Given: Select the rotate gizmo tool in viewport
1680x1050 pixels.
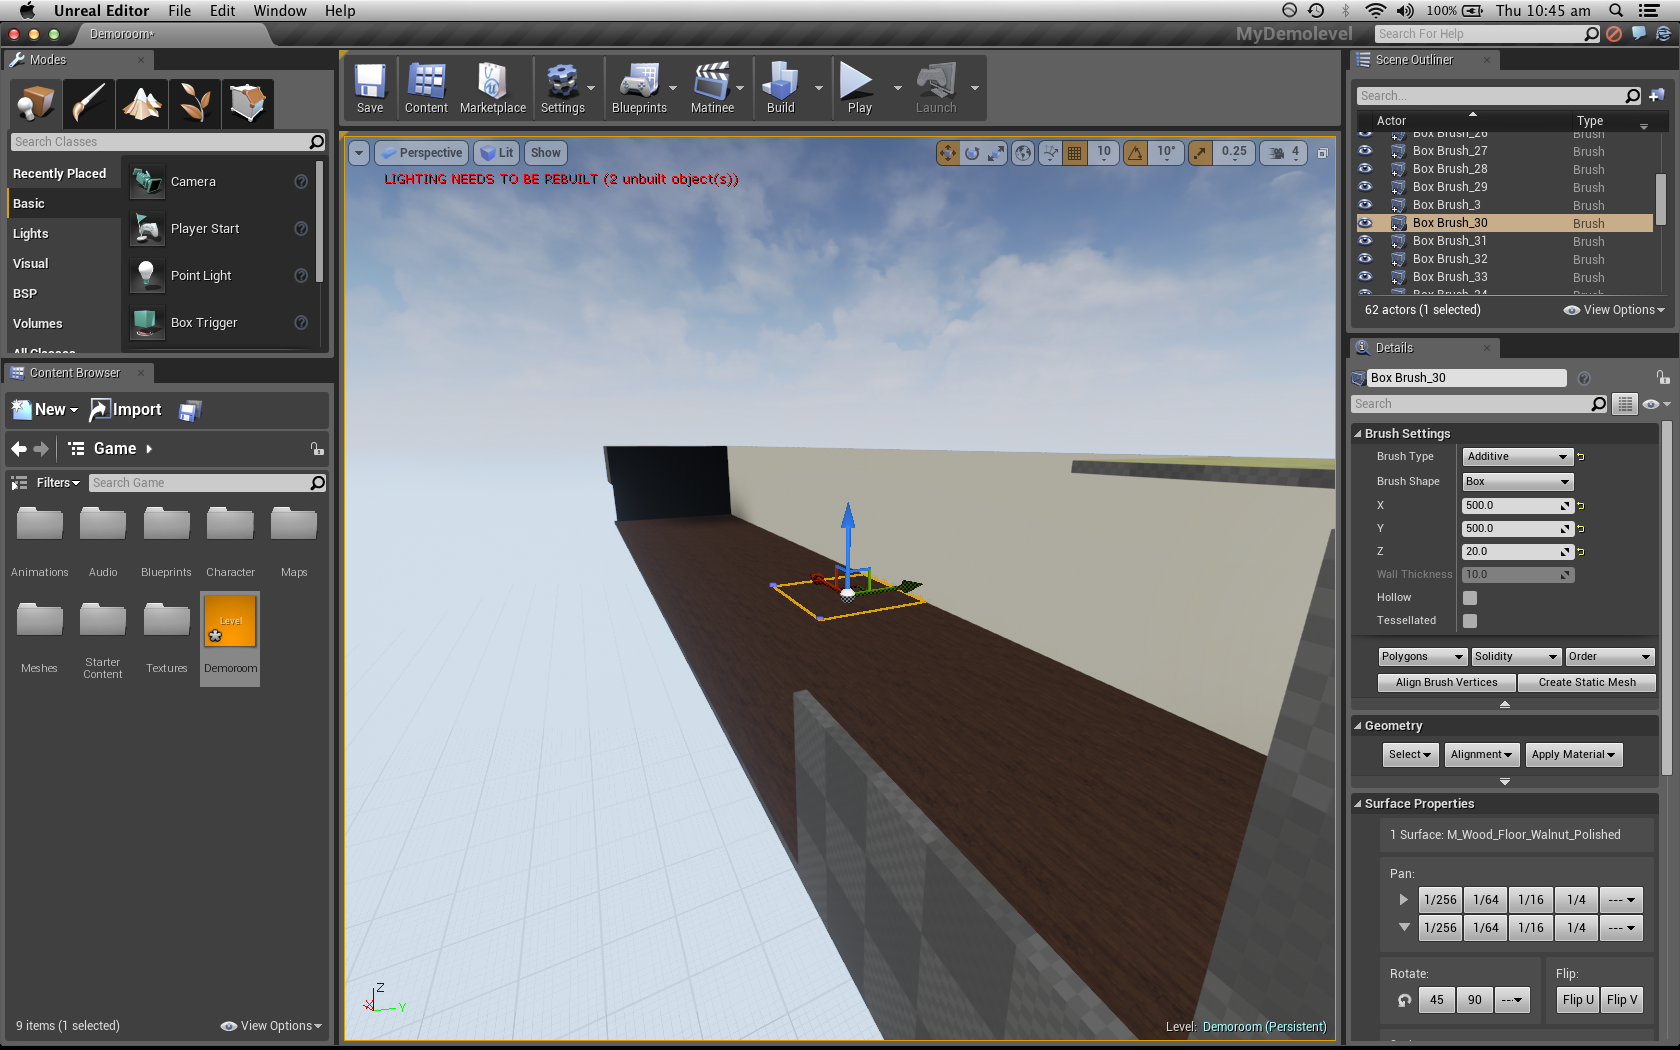Looking at the screenshot, I should [971, 153].
